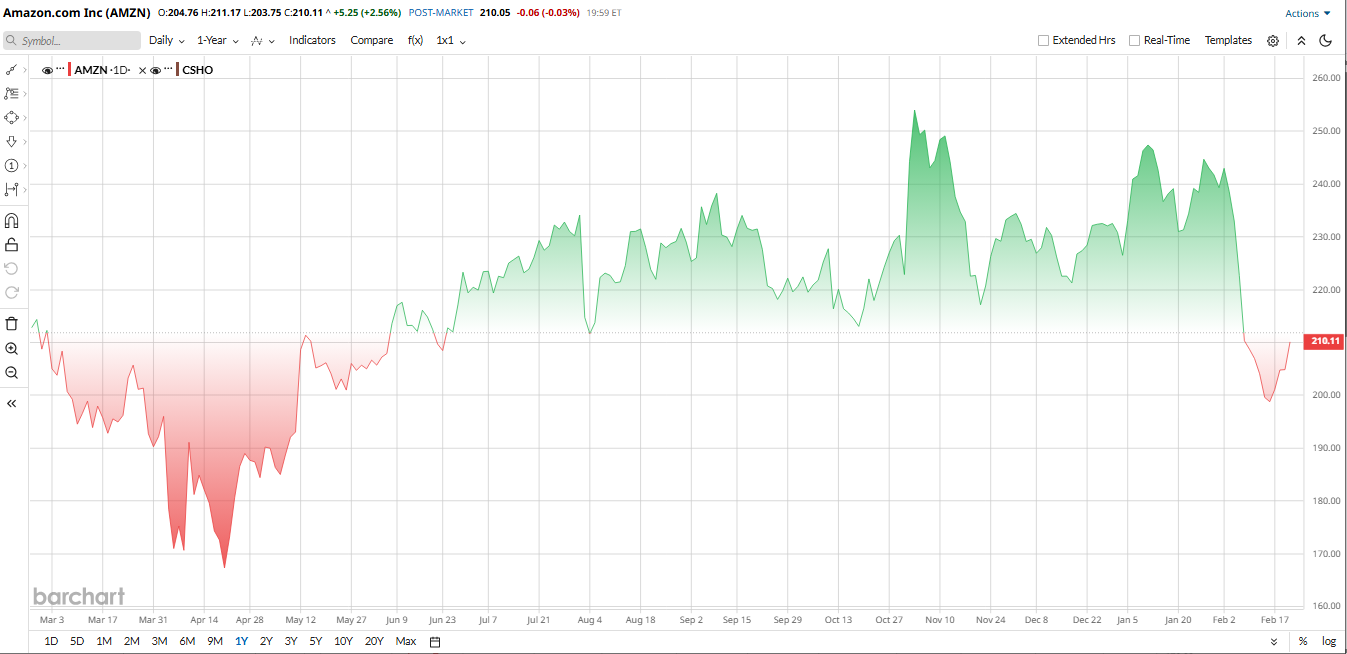
Task: Select the measure range tool
Action: [11, 190]
